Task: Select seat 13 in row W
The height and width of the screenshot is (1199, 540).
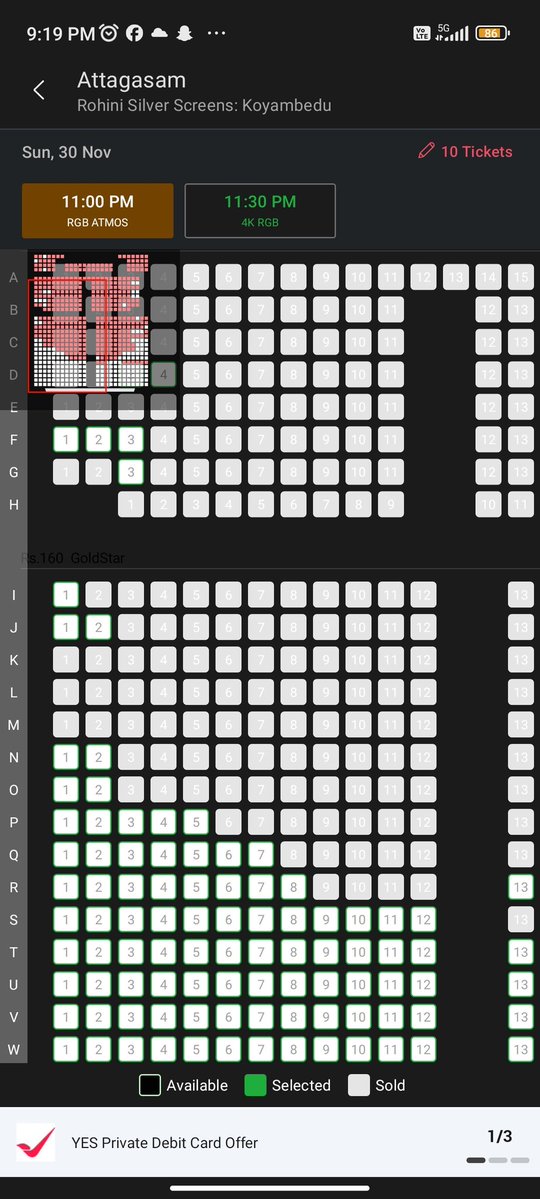Action: point(521,1049)
